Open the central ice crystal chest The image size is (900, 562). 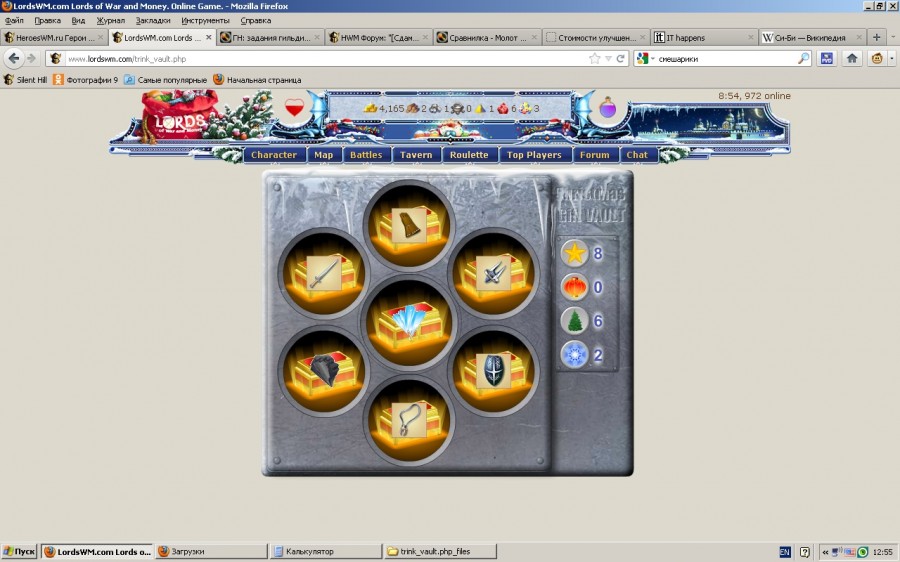(x=409, y=321)
